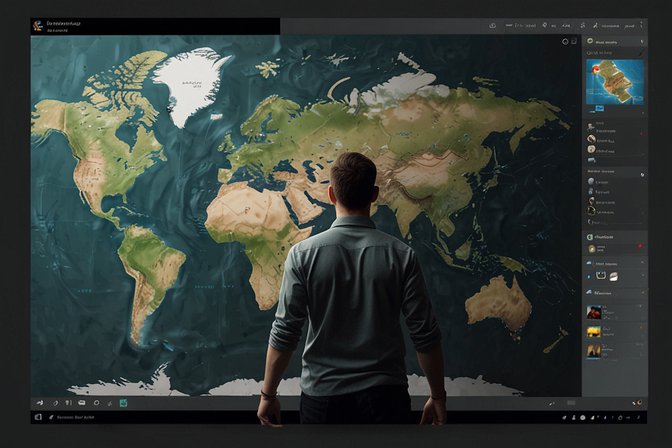
Task: Click the first icon in the bottom-left map toolbar
Action: tap(39, 403)
